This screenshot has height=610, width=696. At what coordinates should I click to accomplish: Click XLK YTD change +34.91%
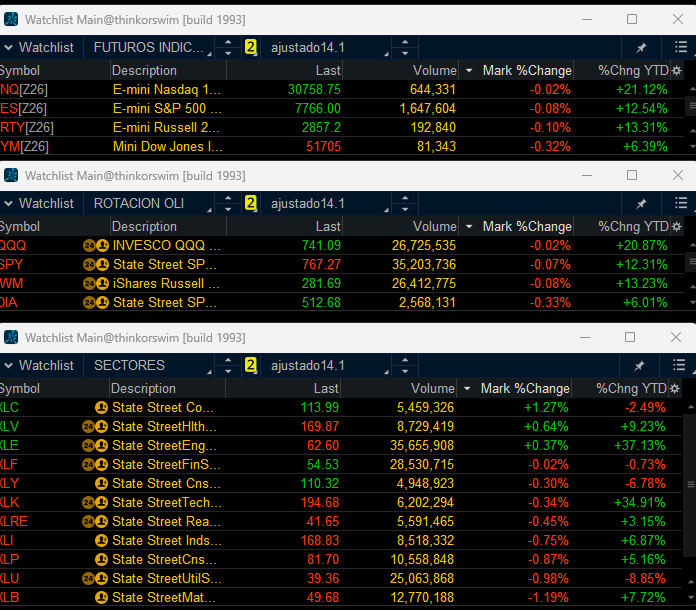tap(640, 503)
